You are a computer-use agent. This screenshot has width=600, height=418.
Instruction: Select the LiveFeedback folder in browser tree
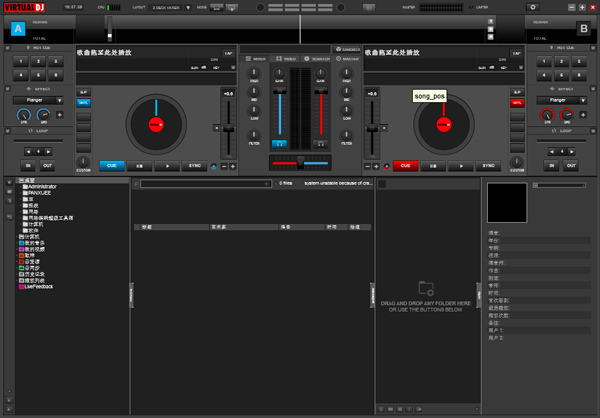point(37,287)
